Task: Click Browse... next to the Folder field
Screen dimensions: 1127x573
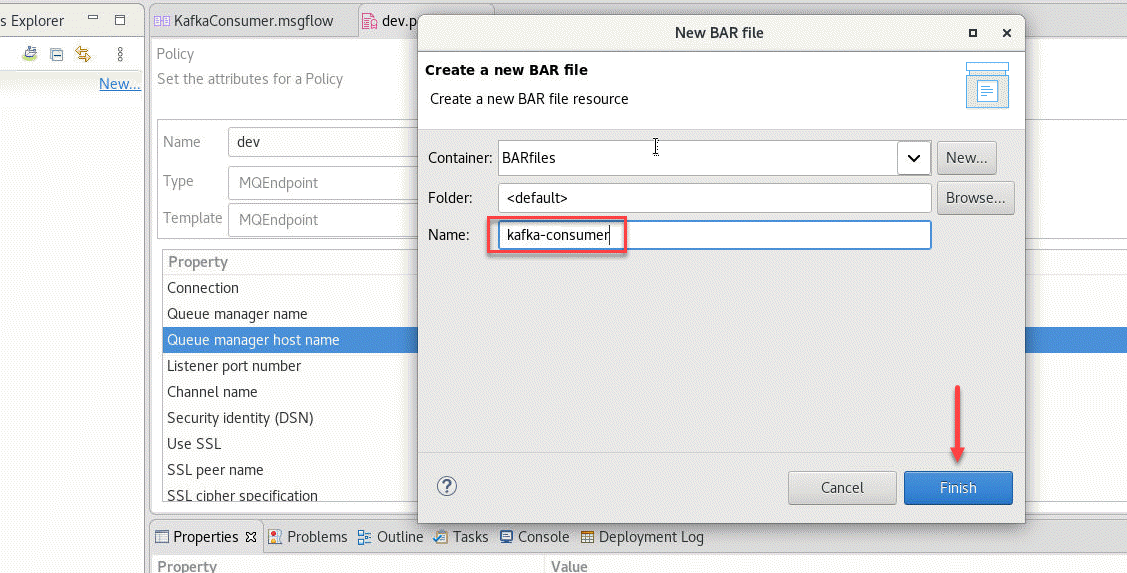Action: tap(975, 198)
